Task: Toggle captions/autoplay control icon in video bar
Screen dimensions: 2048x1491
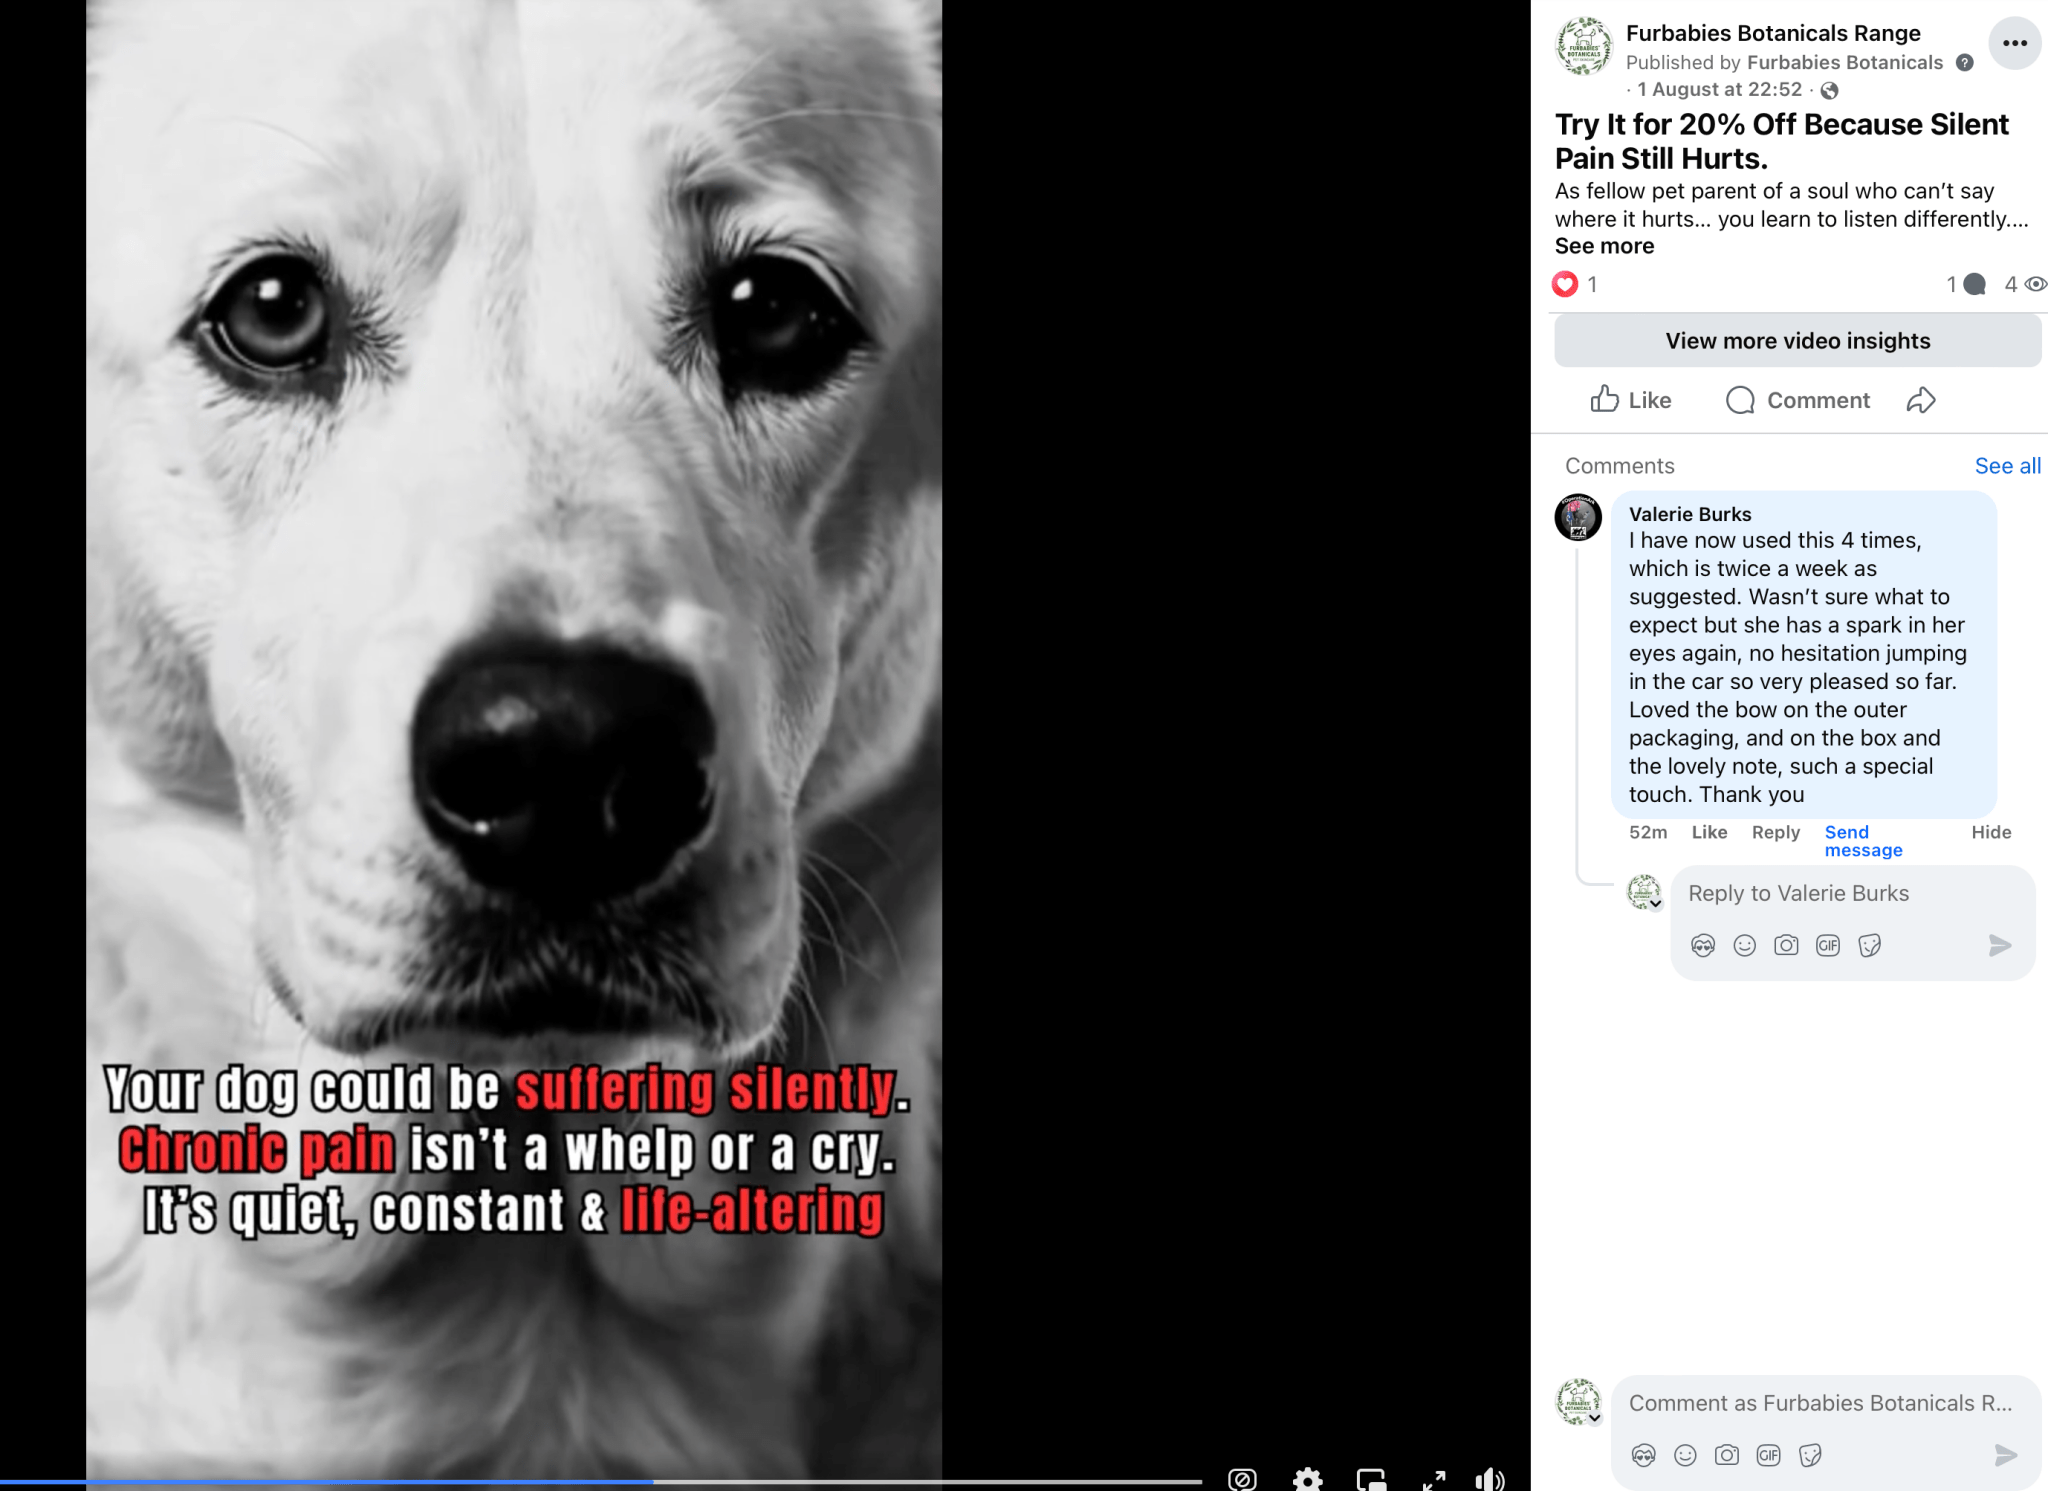Action: 1242,1479
